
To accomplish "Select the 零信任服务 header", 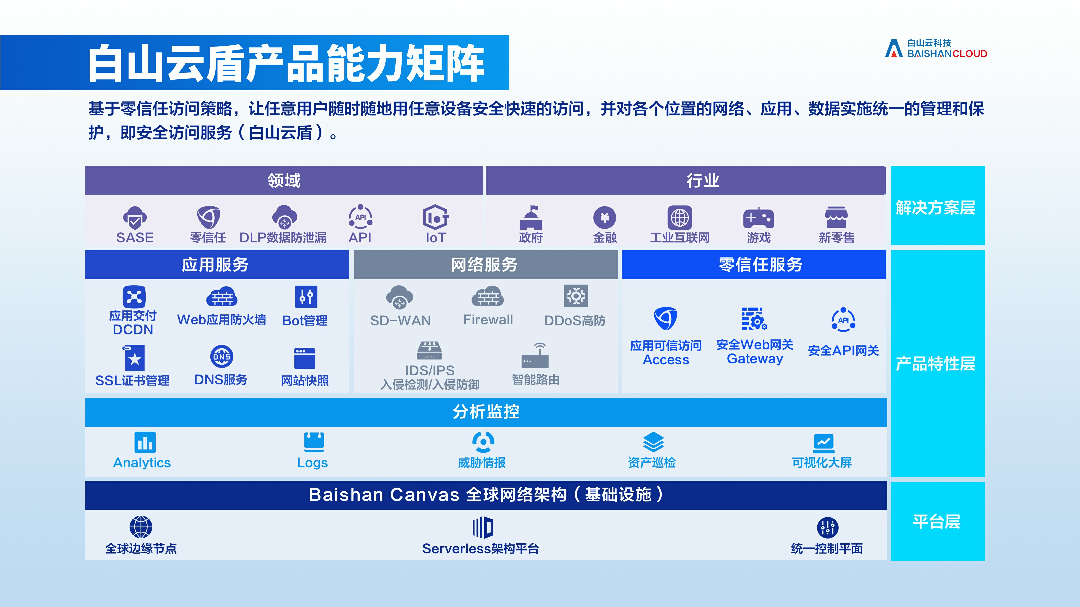I will coord(754,265).
